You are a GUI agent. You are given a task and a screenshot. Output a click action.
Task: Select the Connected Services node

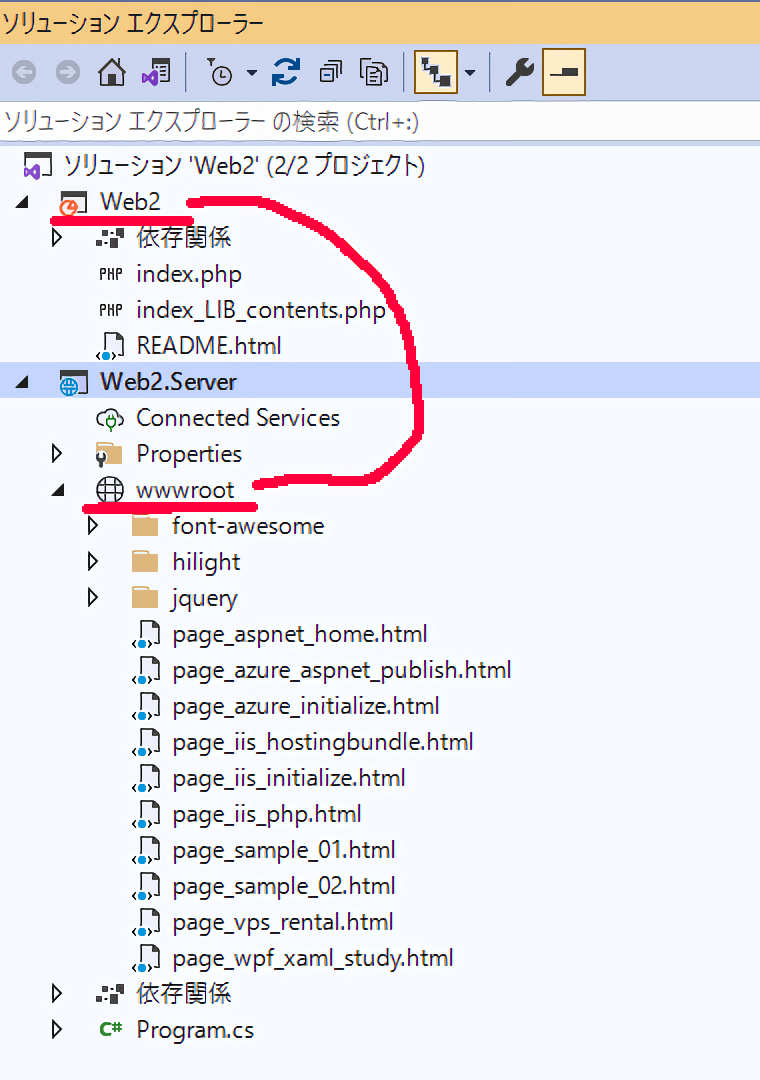click(x=237, y=418)
